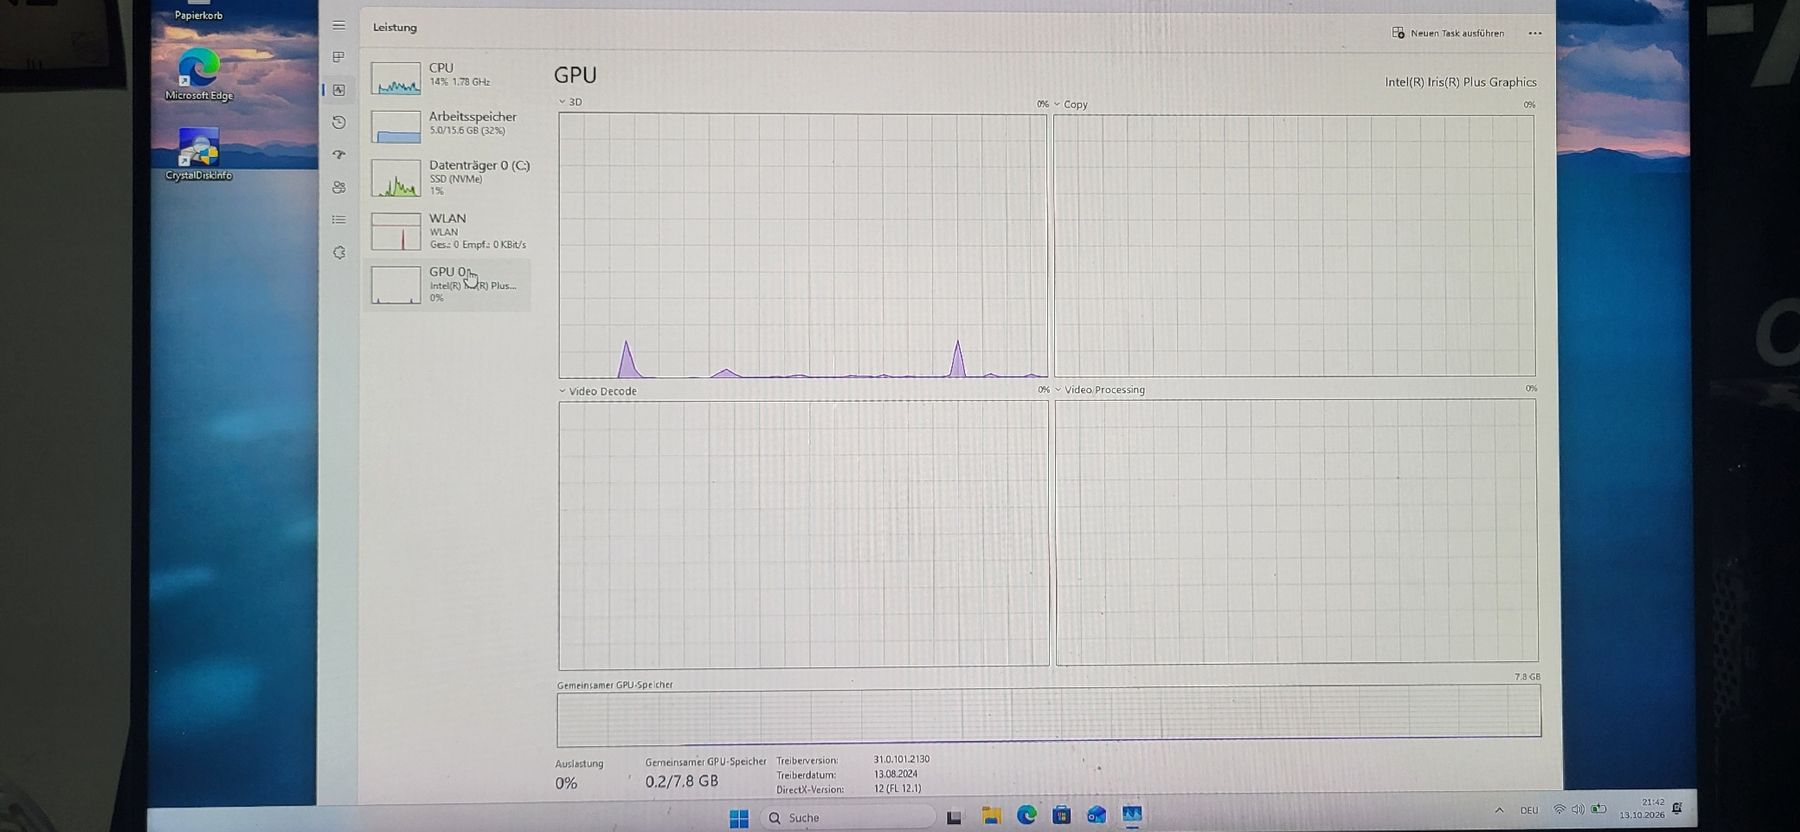Select the Arbeitsspeicher performance entry
Screen dimensions: 1800x832
pos(447,126)
